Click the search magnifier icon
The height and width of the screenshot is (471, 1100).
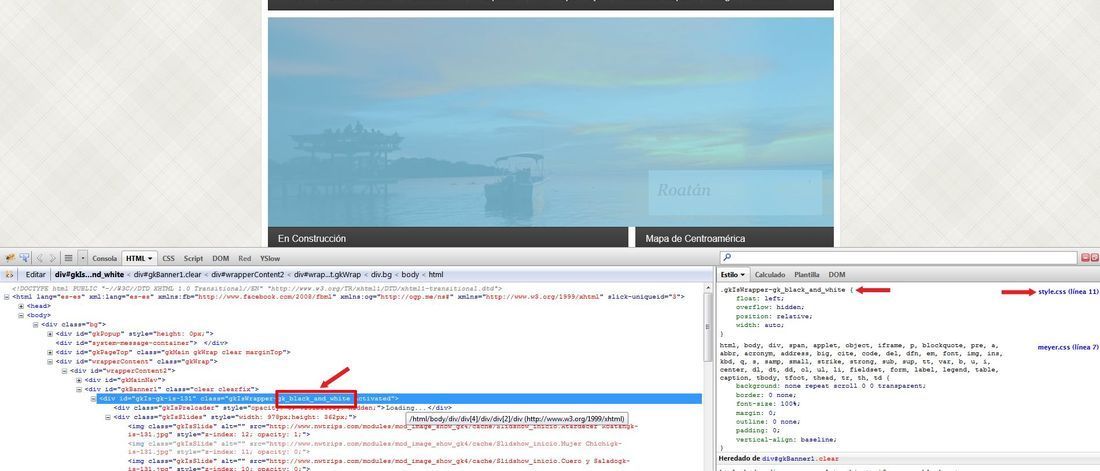(x=727, y=258)
